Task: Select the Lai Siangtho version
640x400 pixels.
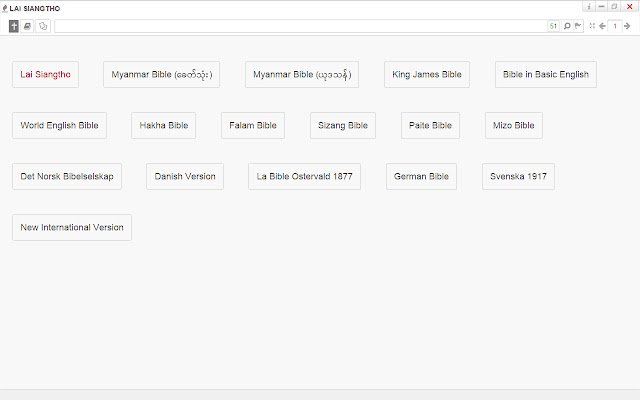Action: (45, 74)
